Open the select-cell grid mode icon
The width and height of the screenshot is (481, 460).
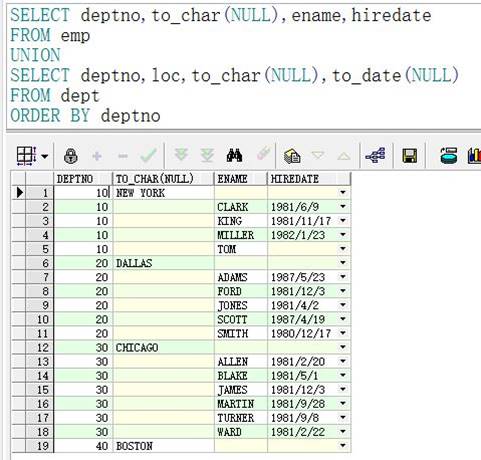point(26,156)
